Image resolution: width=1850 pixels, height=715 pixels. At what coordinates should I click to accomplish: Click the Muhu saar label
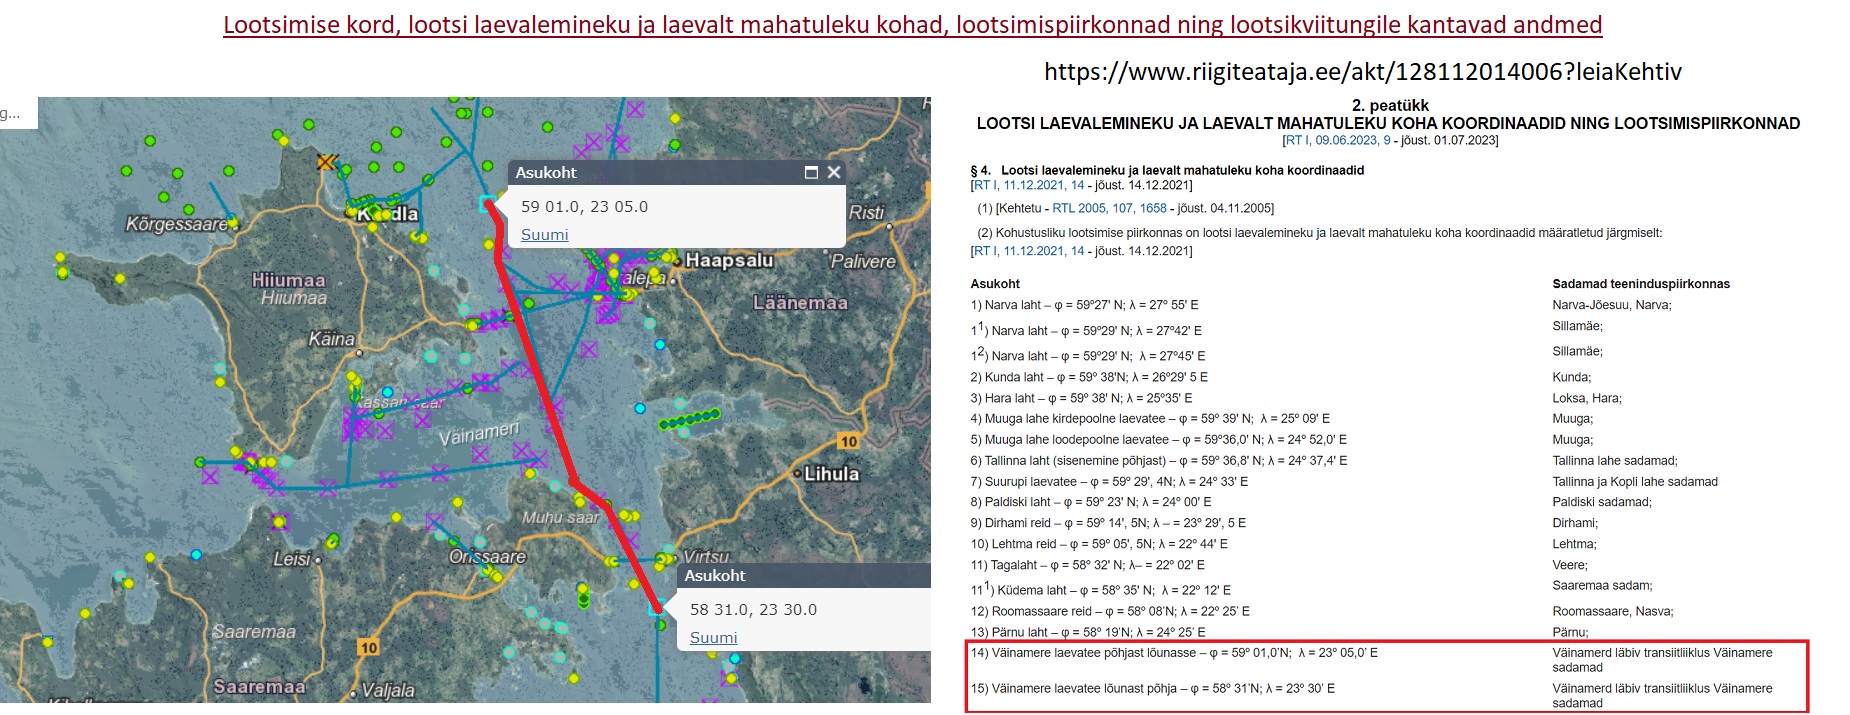point(561,517)
